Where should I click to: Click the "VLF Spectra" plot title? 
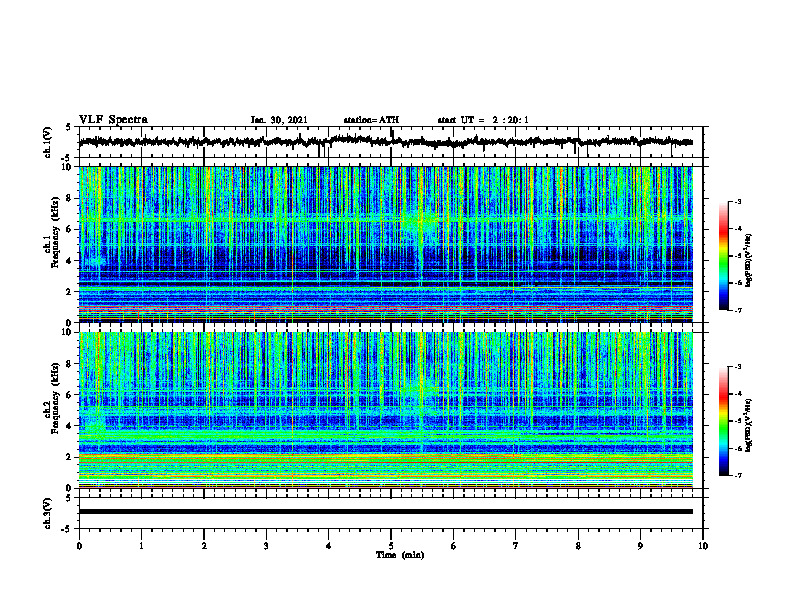(113, 120)
